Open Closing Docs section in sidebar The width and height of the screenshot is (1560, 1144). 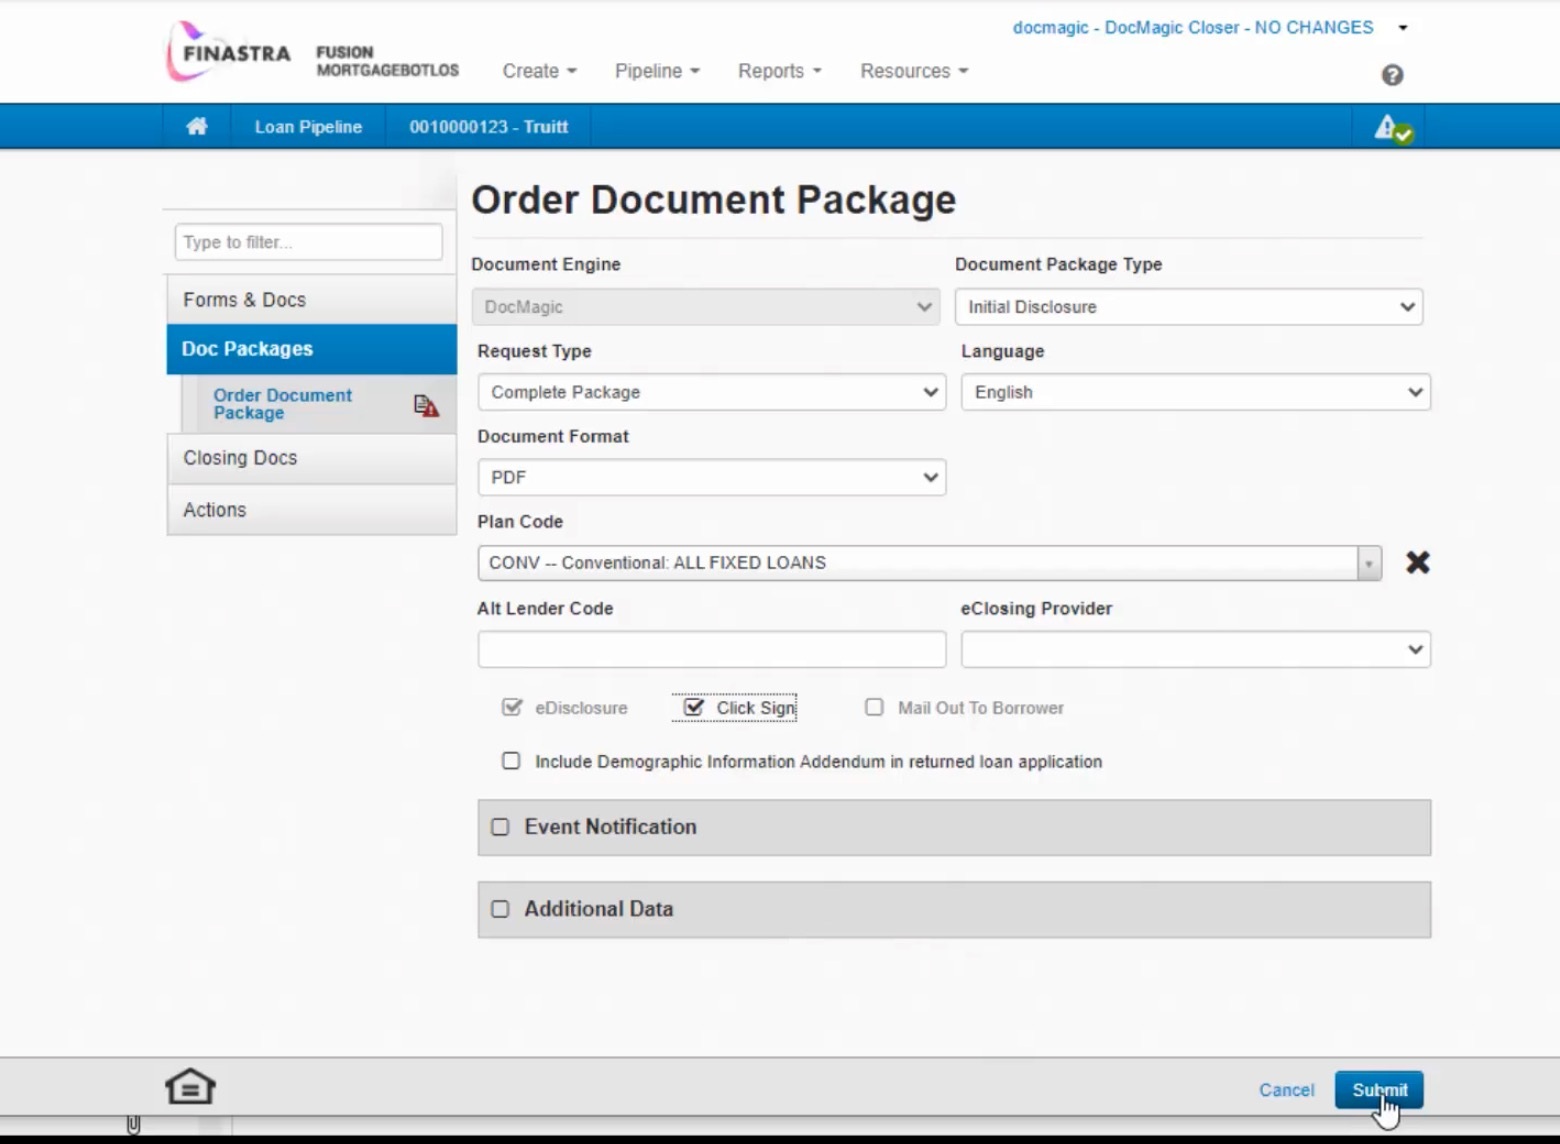point(311,458)
